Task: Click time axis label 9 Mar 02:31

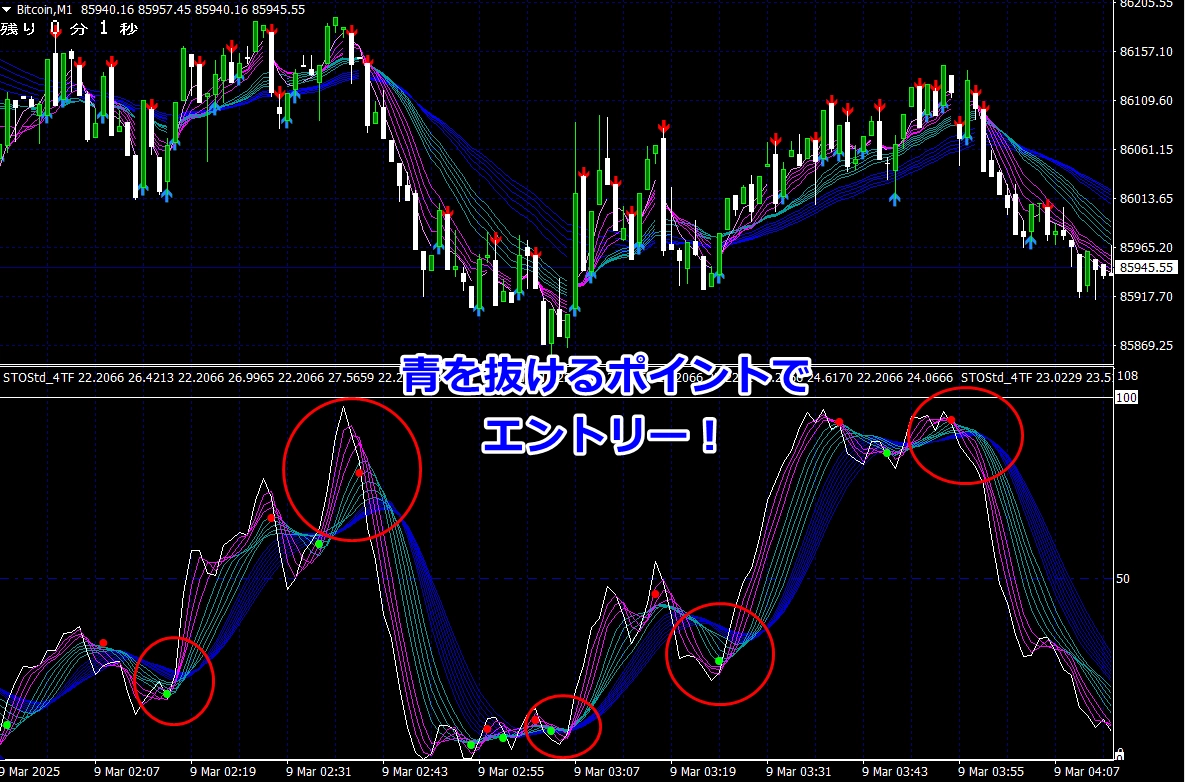Action: 319,772
